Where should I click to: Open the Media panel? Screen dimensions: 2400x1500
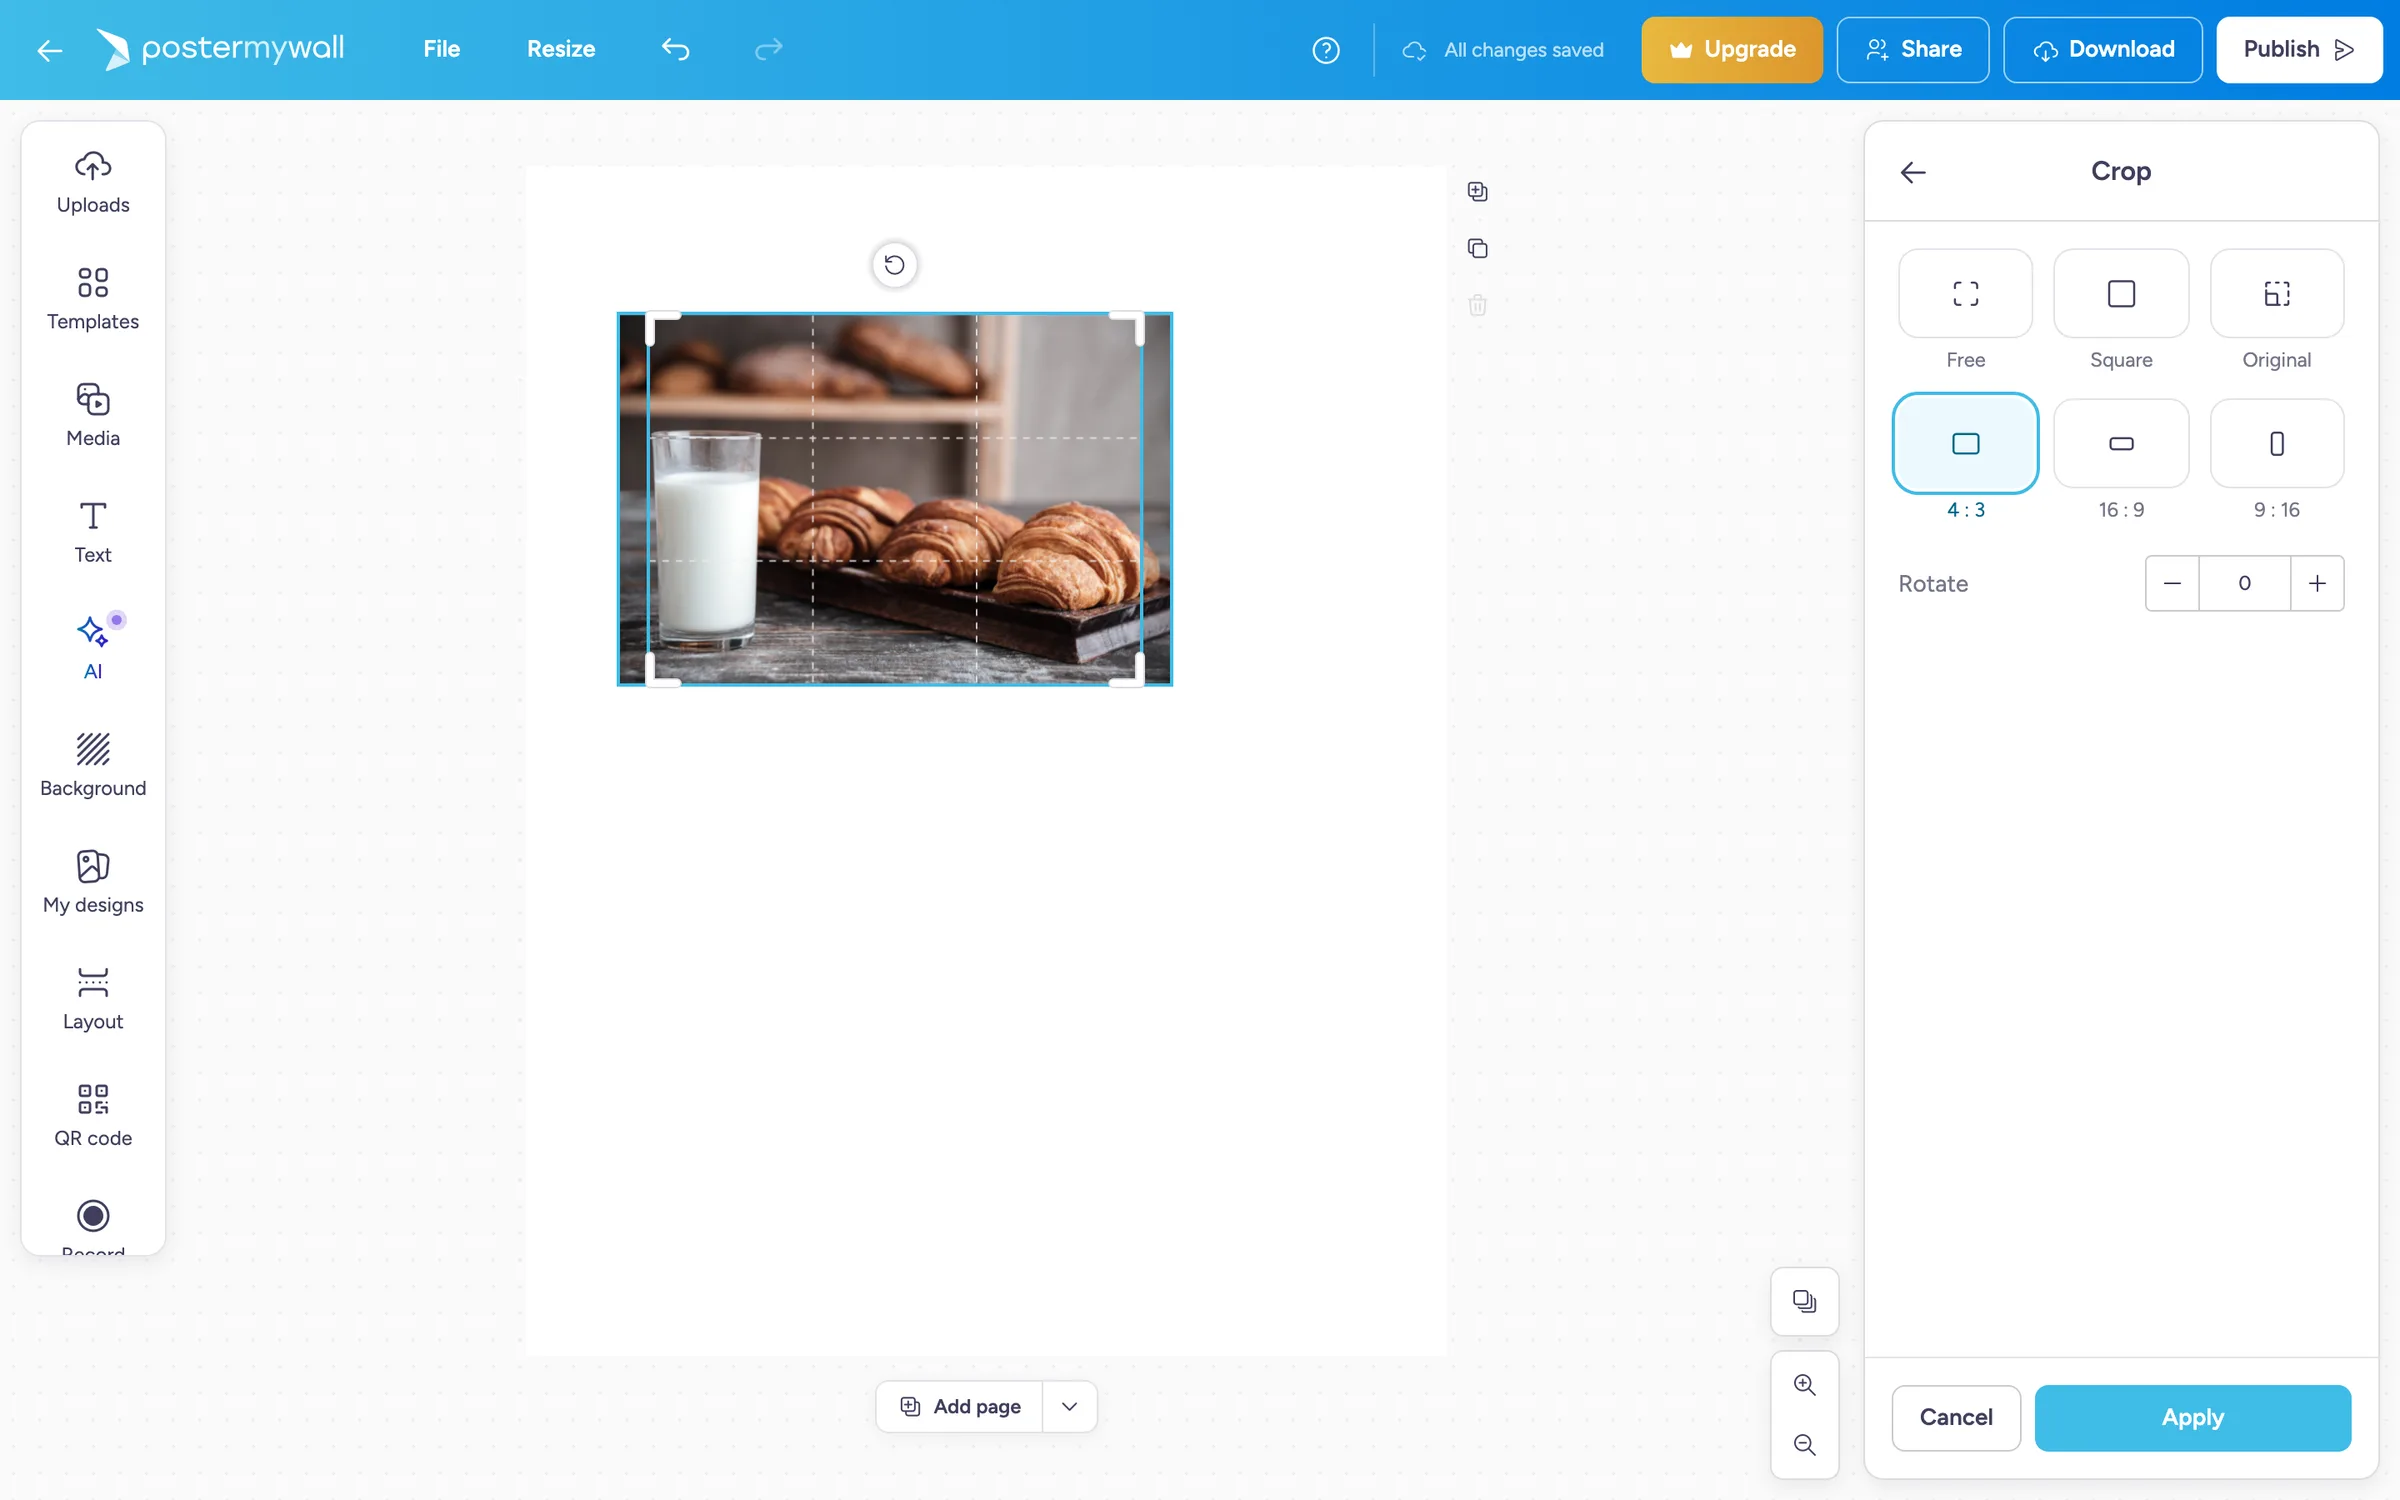click(93, 415)
